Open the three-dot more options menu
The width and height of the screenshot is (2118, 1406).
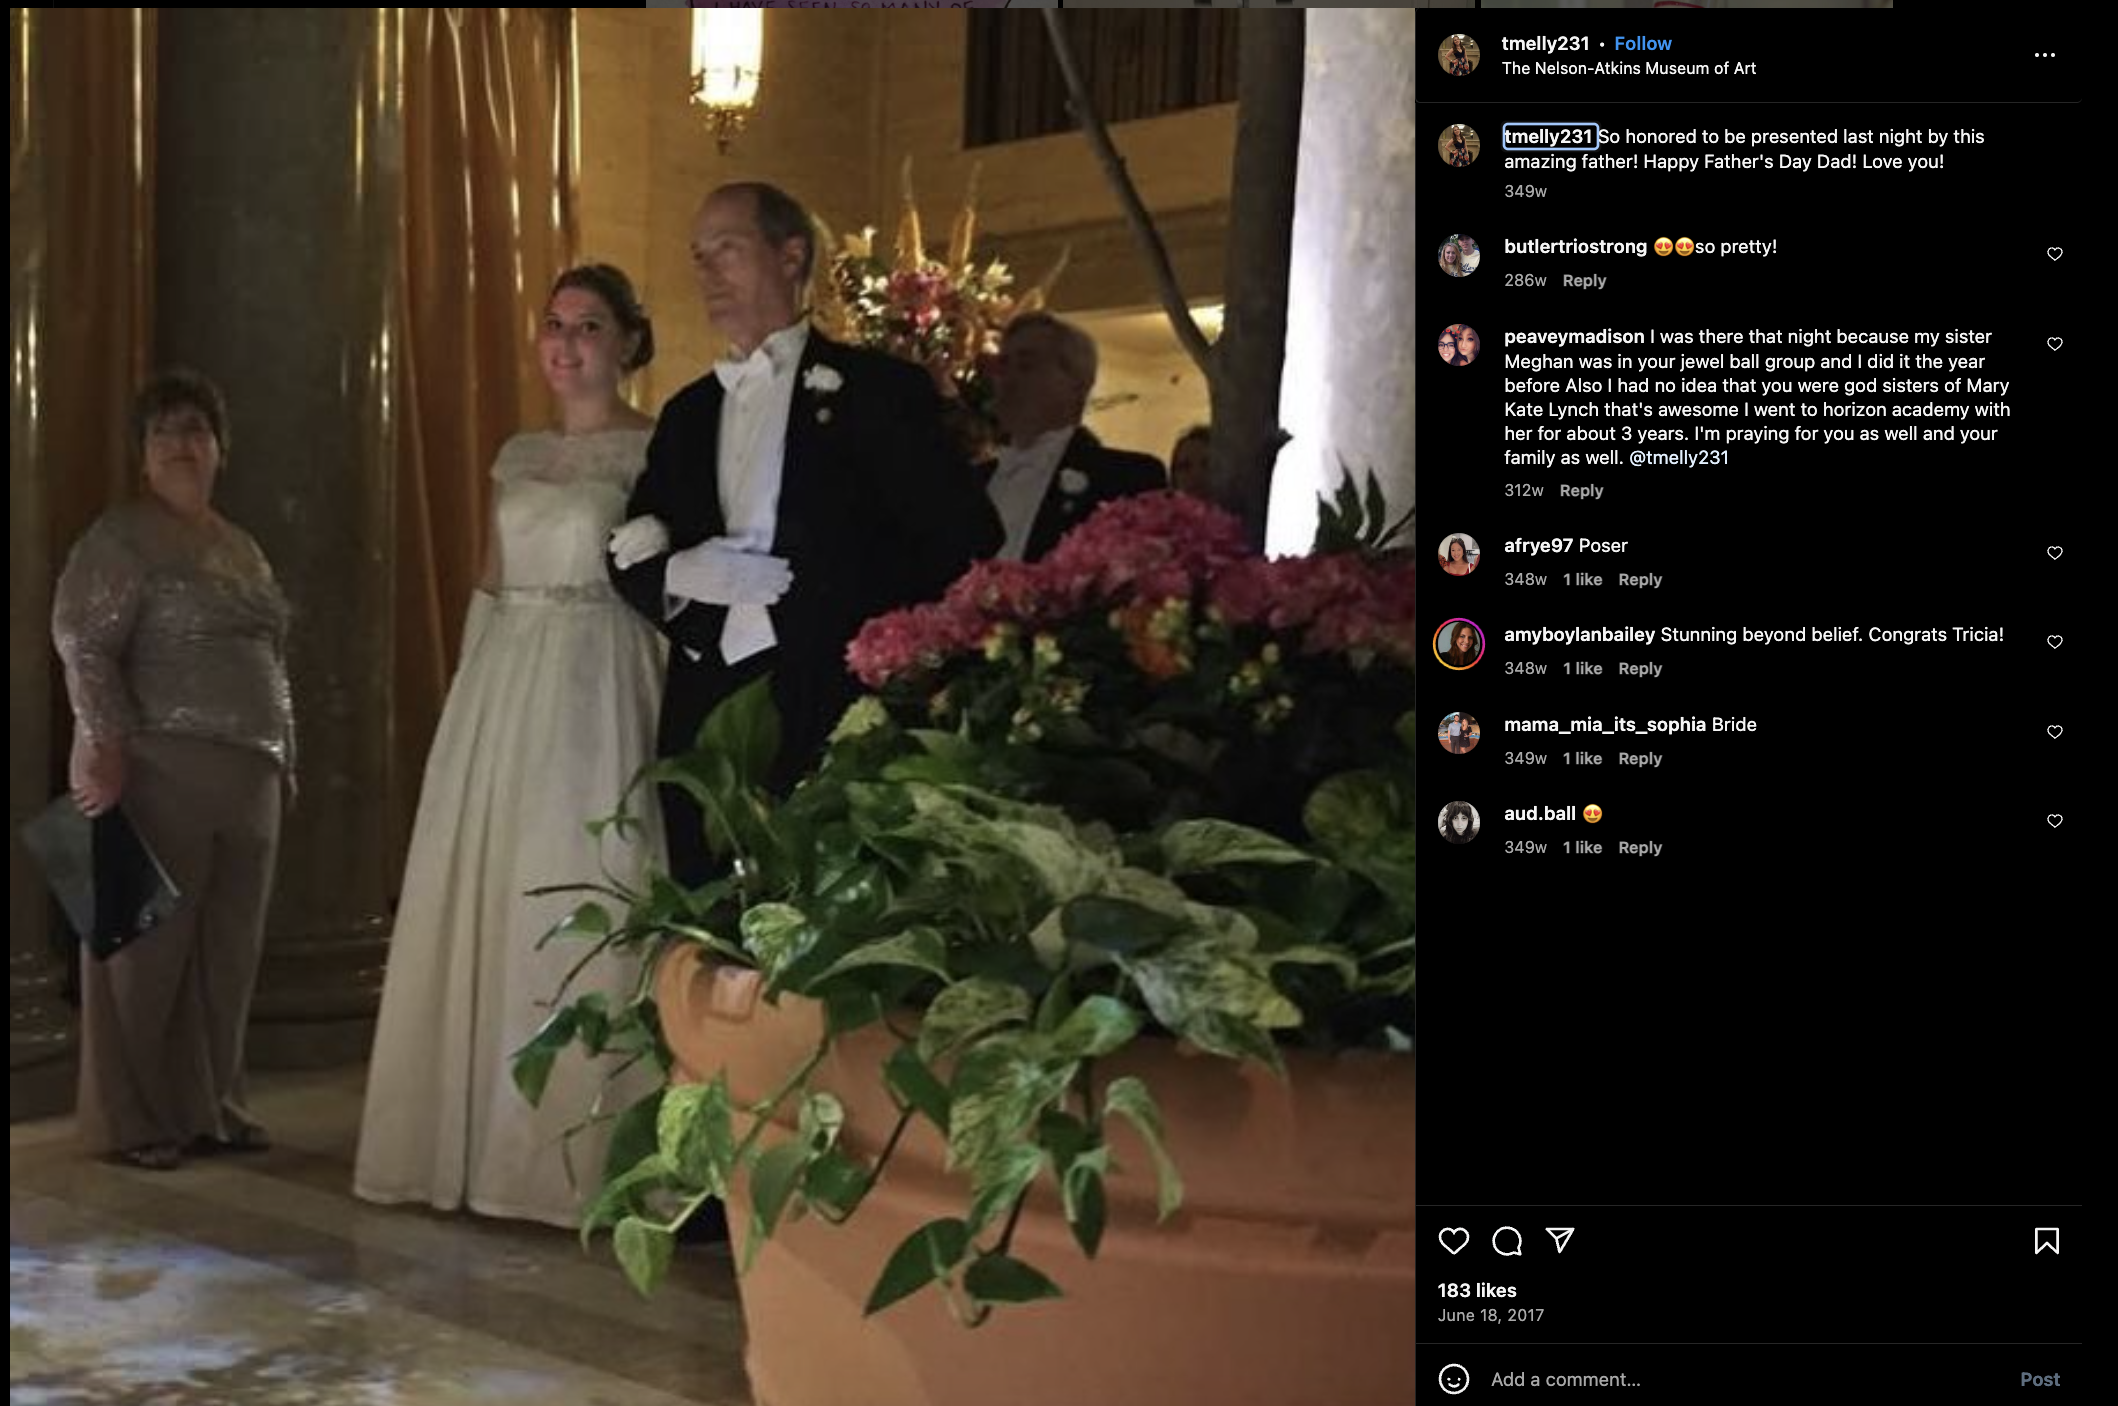tap(2045, 55)
